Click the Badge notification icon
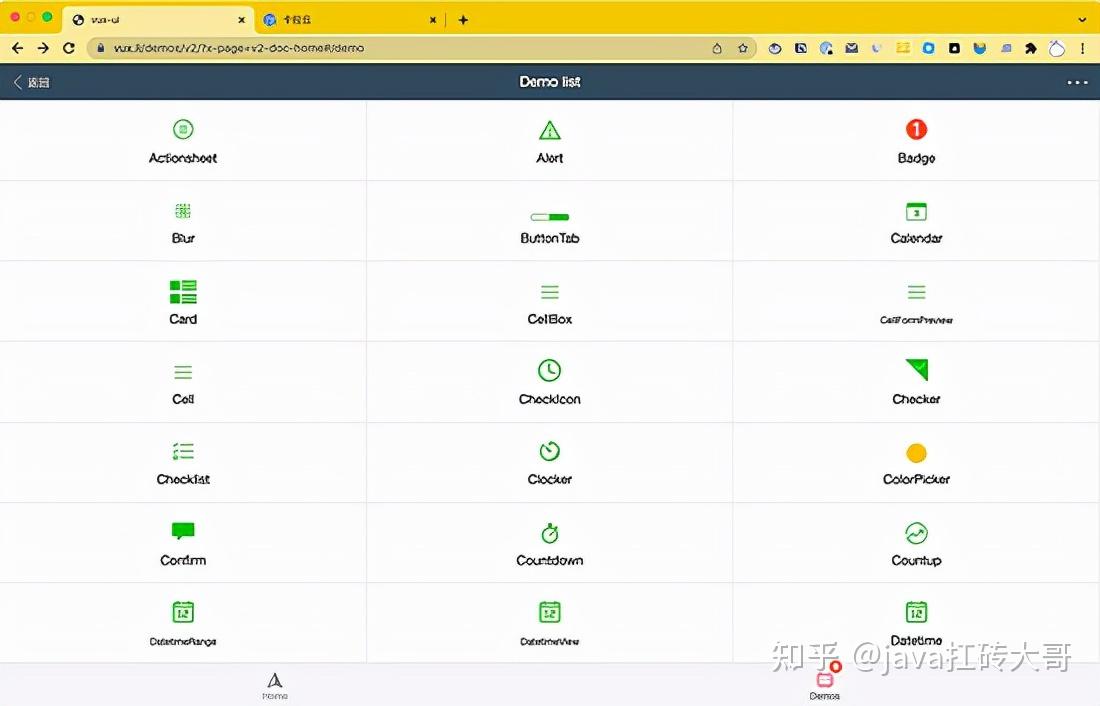Viewport: 1100px width, 706px height. click(x=916, y=129)
